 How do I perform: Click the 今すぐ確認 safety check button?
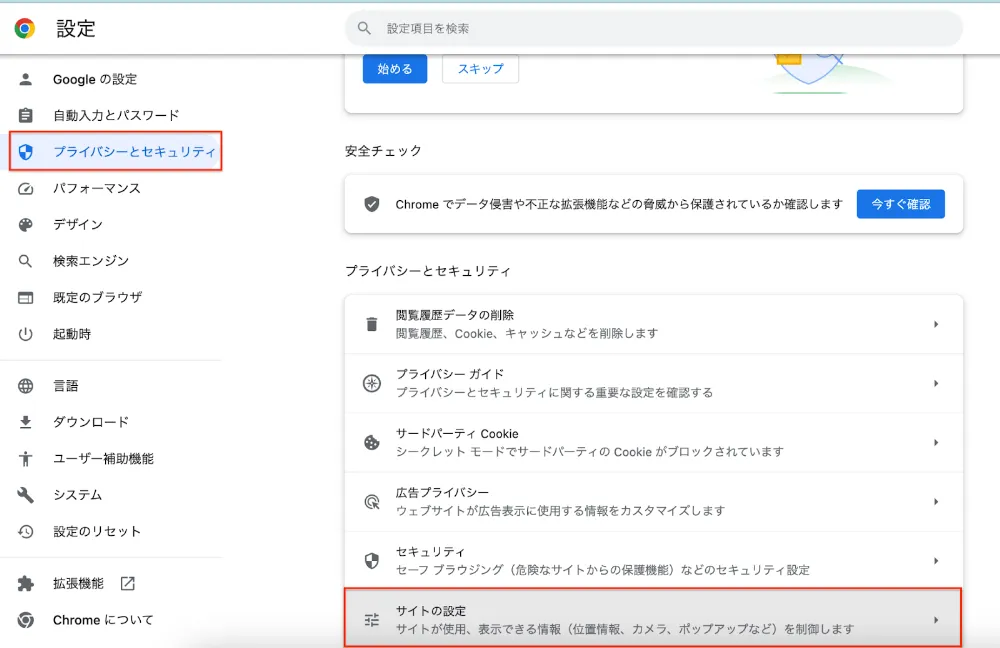901,204
